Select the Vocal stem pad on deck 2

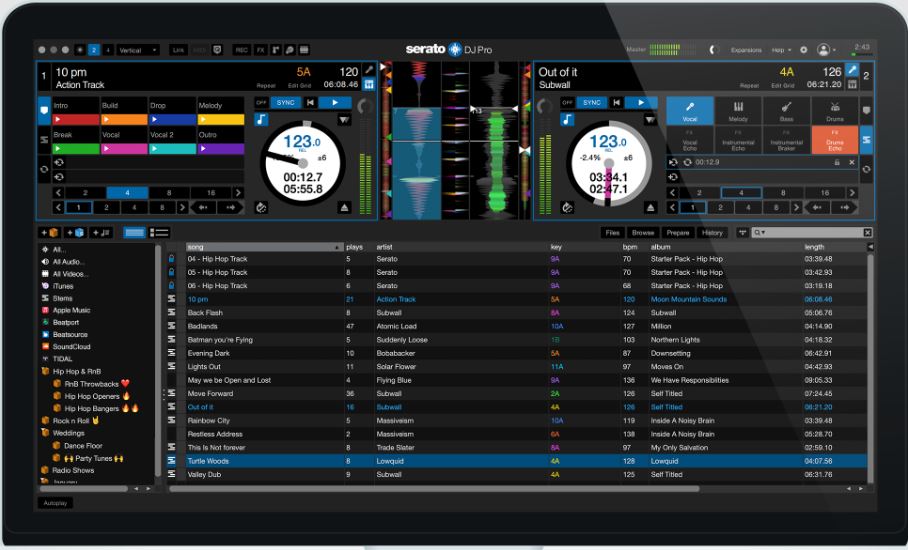(690, 111)
